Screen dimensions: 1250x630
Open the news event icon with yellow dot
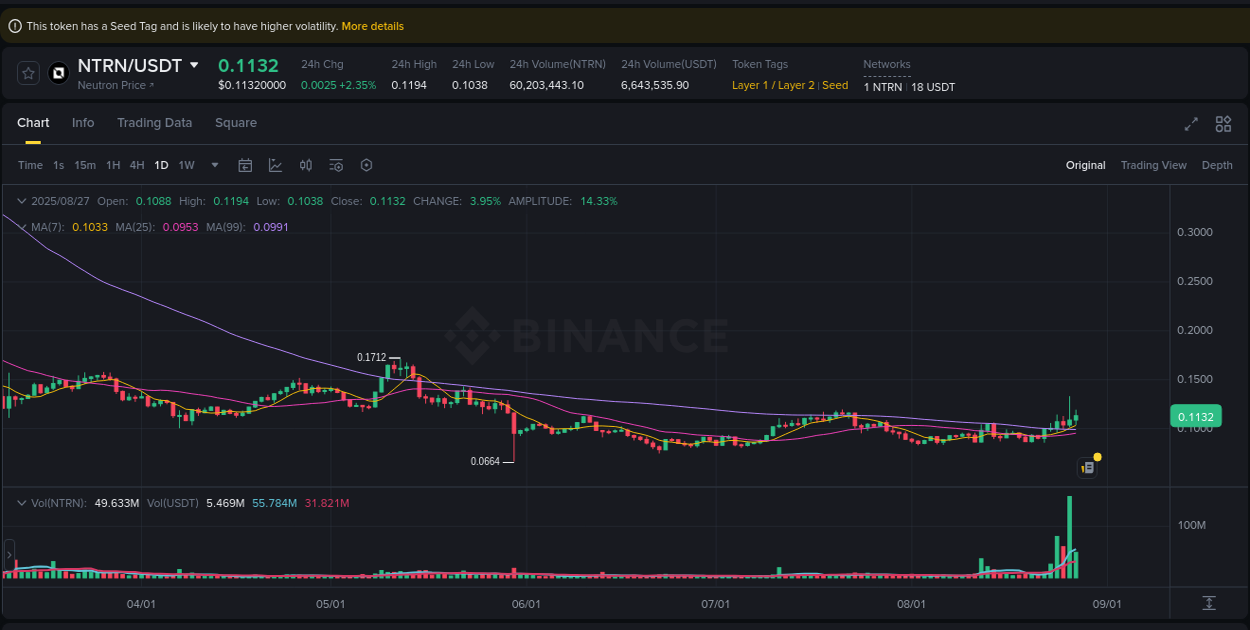(x=1088, y=466)
